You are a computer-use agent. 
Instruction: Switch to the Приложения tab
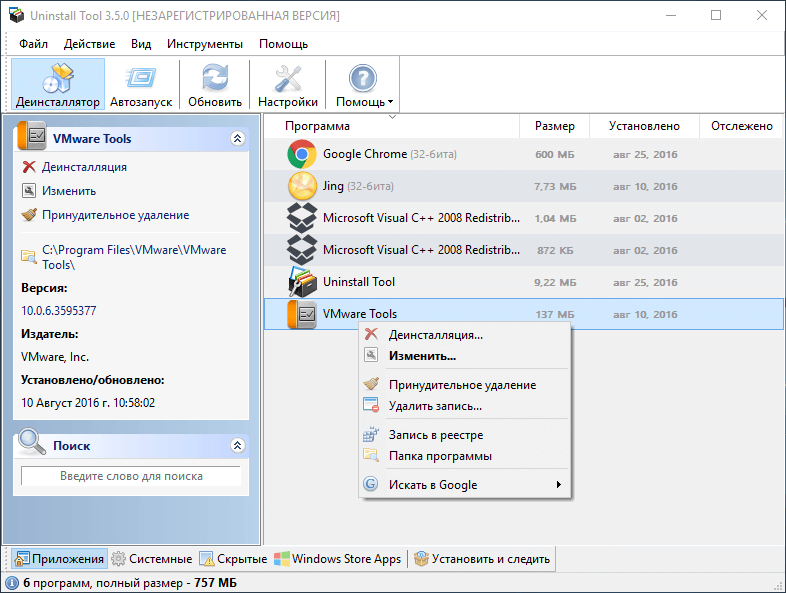[59, 558]
